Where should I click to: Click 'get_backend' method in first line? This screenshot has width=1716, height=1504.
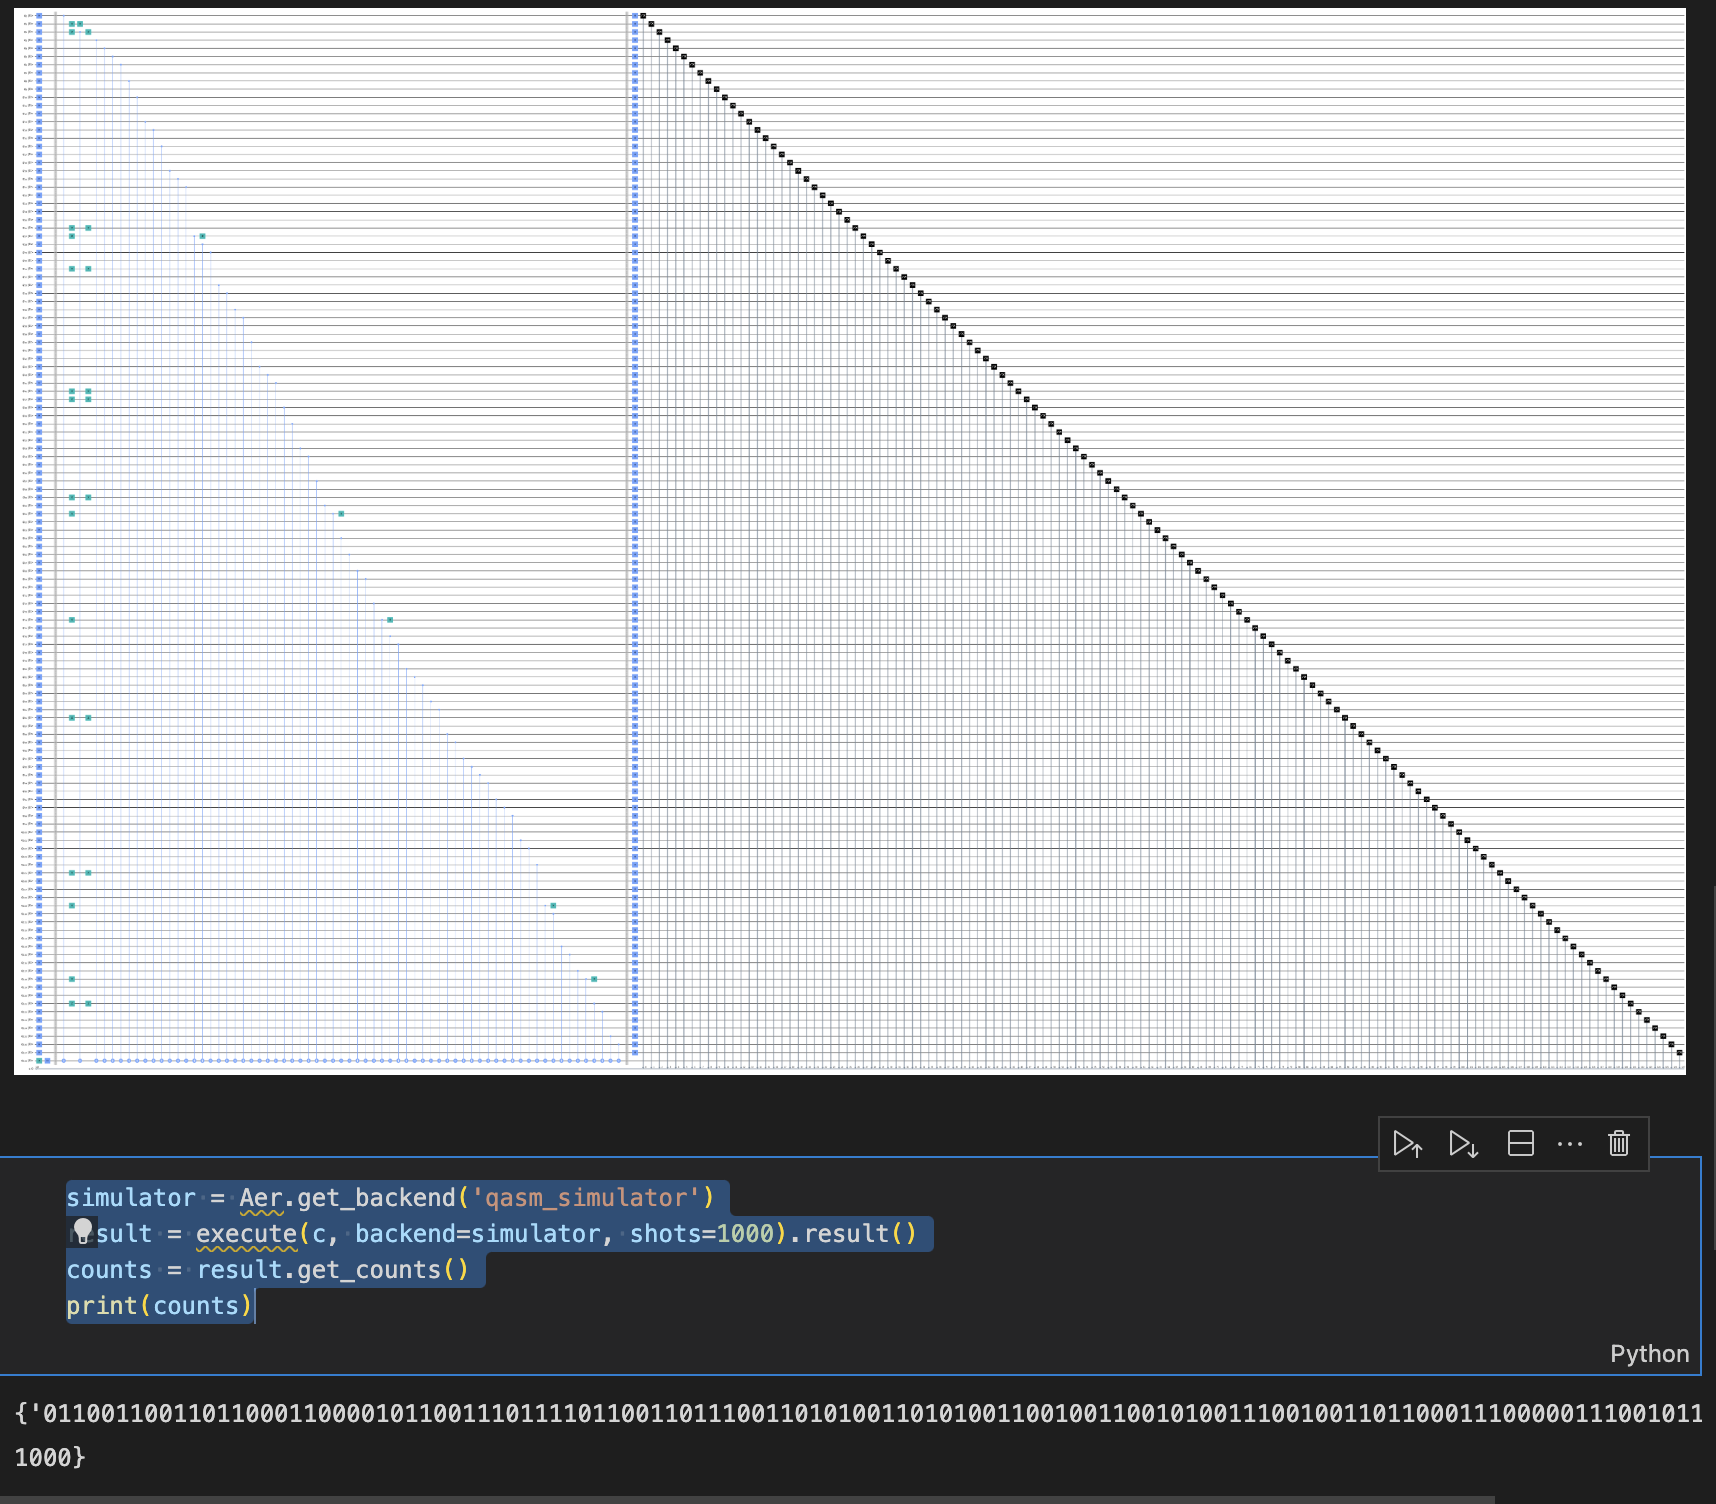point(376,1197)
